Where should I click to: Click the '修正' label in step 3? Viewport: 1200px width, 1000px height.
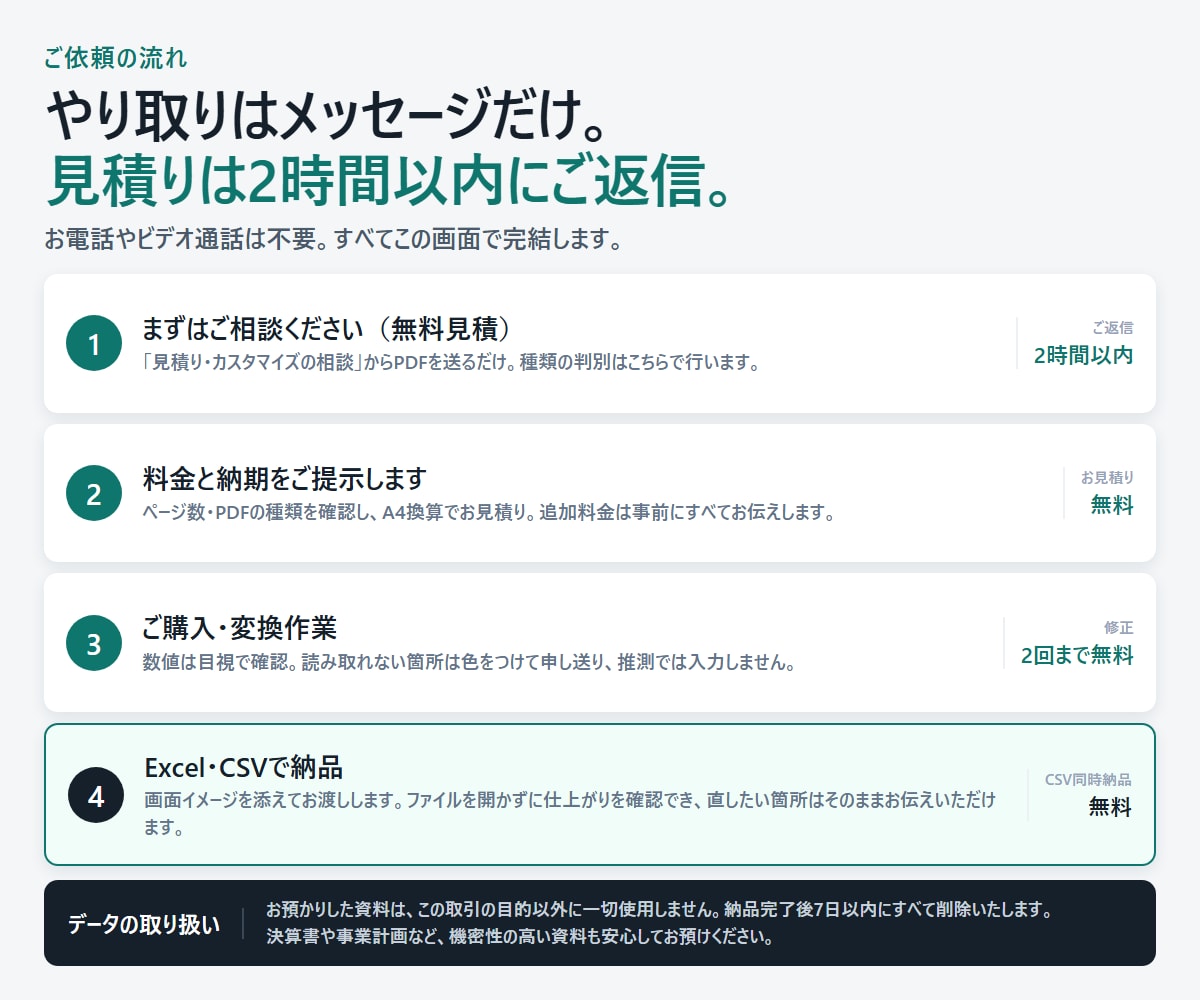coord(1119,628)
